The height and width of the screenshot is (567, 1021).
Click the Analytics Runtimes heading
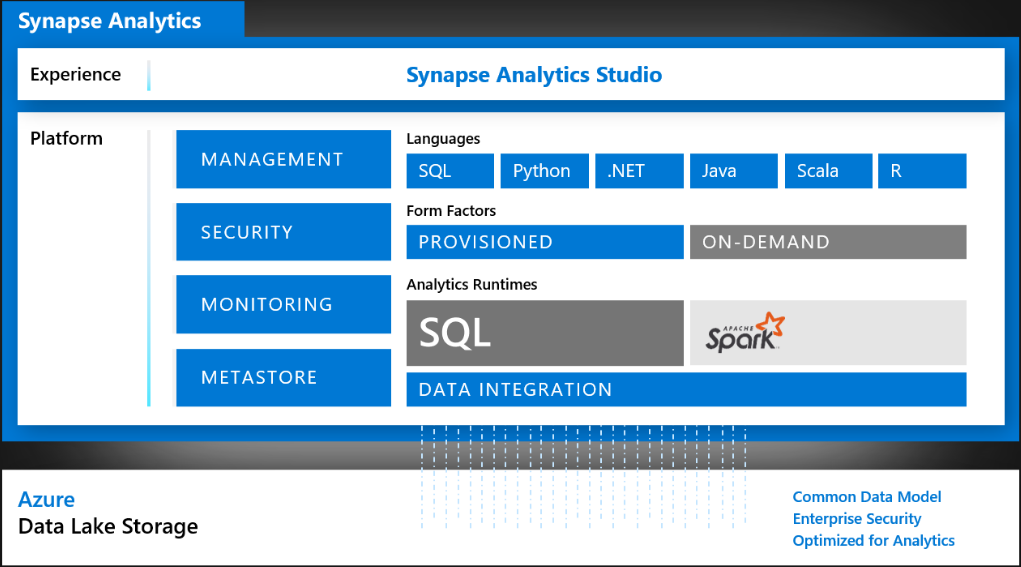point(471,284)
